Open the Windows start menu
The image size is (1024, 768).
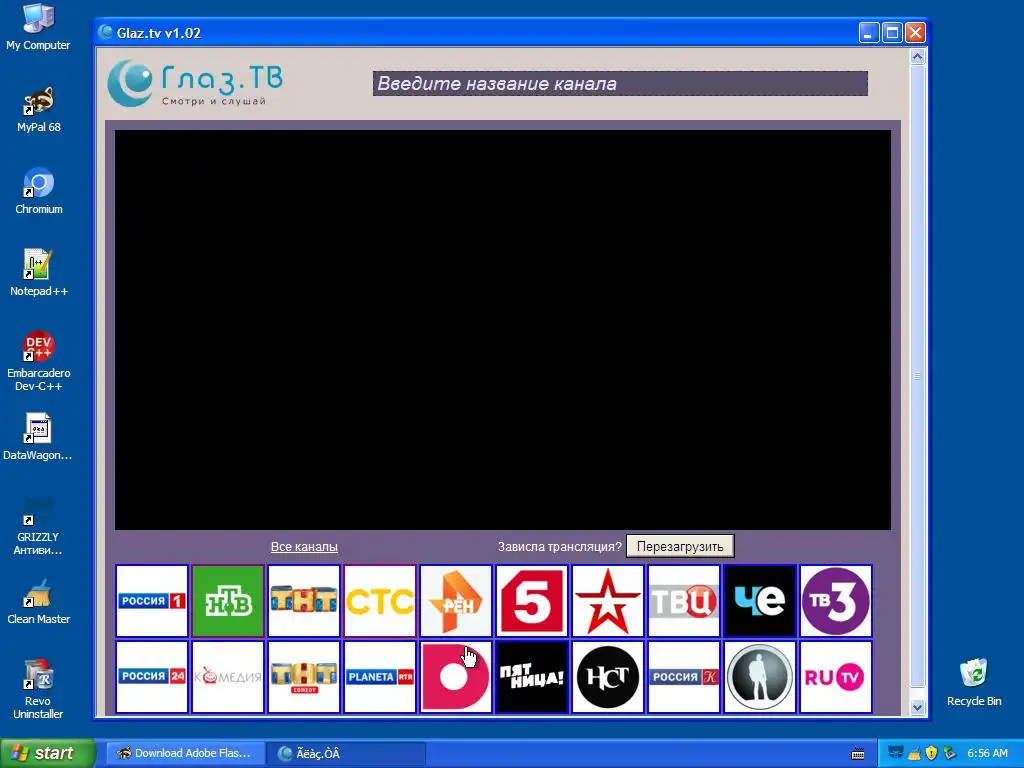point(47,753)
